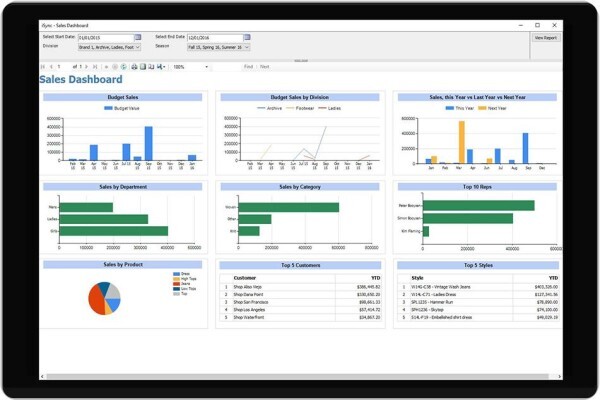The image size is (600, 400).
Task: Click the current page number box
Action: point(63,67)
